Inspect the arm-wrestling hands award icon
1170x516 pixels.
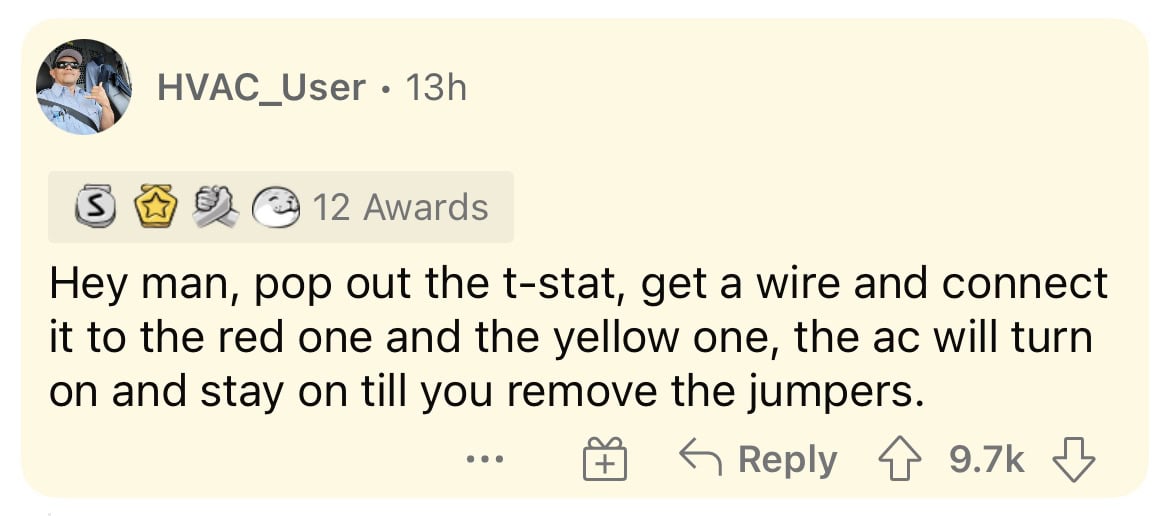tap(215, 209)
